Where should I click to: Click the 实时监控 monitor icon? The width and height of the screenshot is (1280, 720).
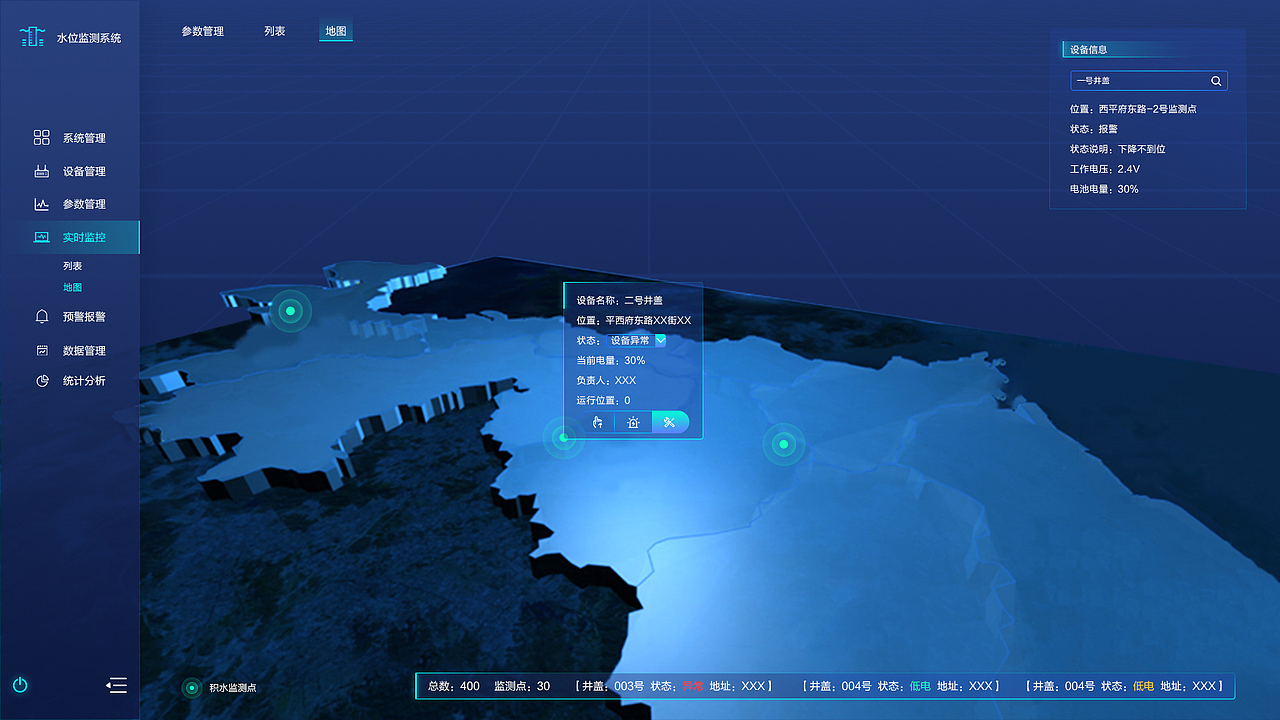click(41, 237)
